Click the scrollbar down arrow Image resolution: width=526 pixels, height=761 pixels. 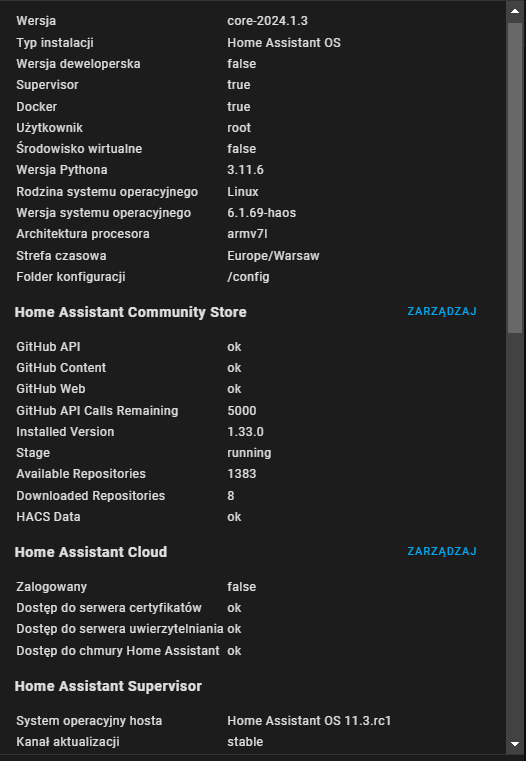(515, 744)
